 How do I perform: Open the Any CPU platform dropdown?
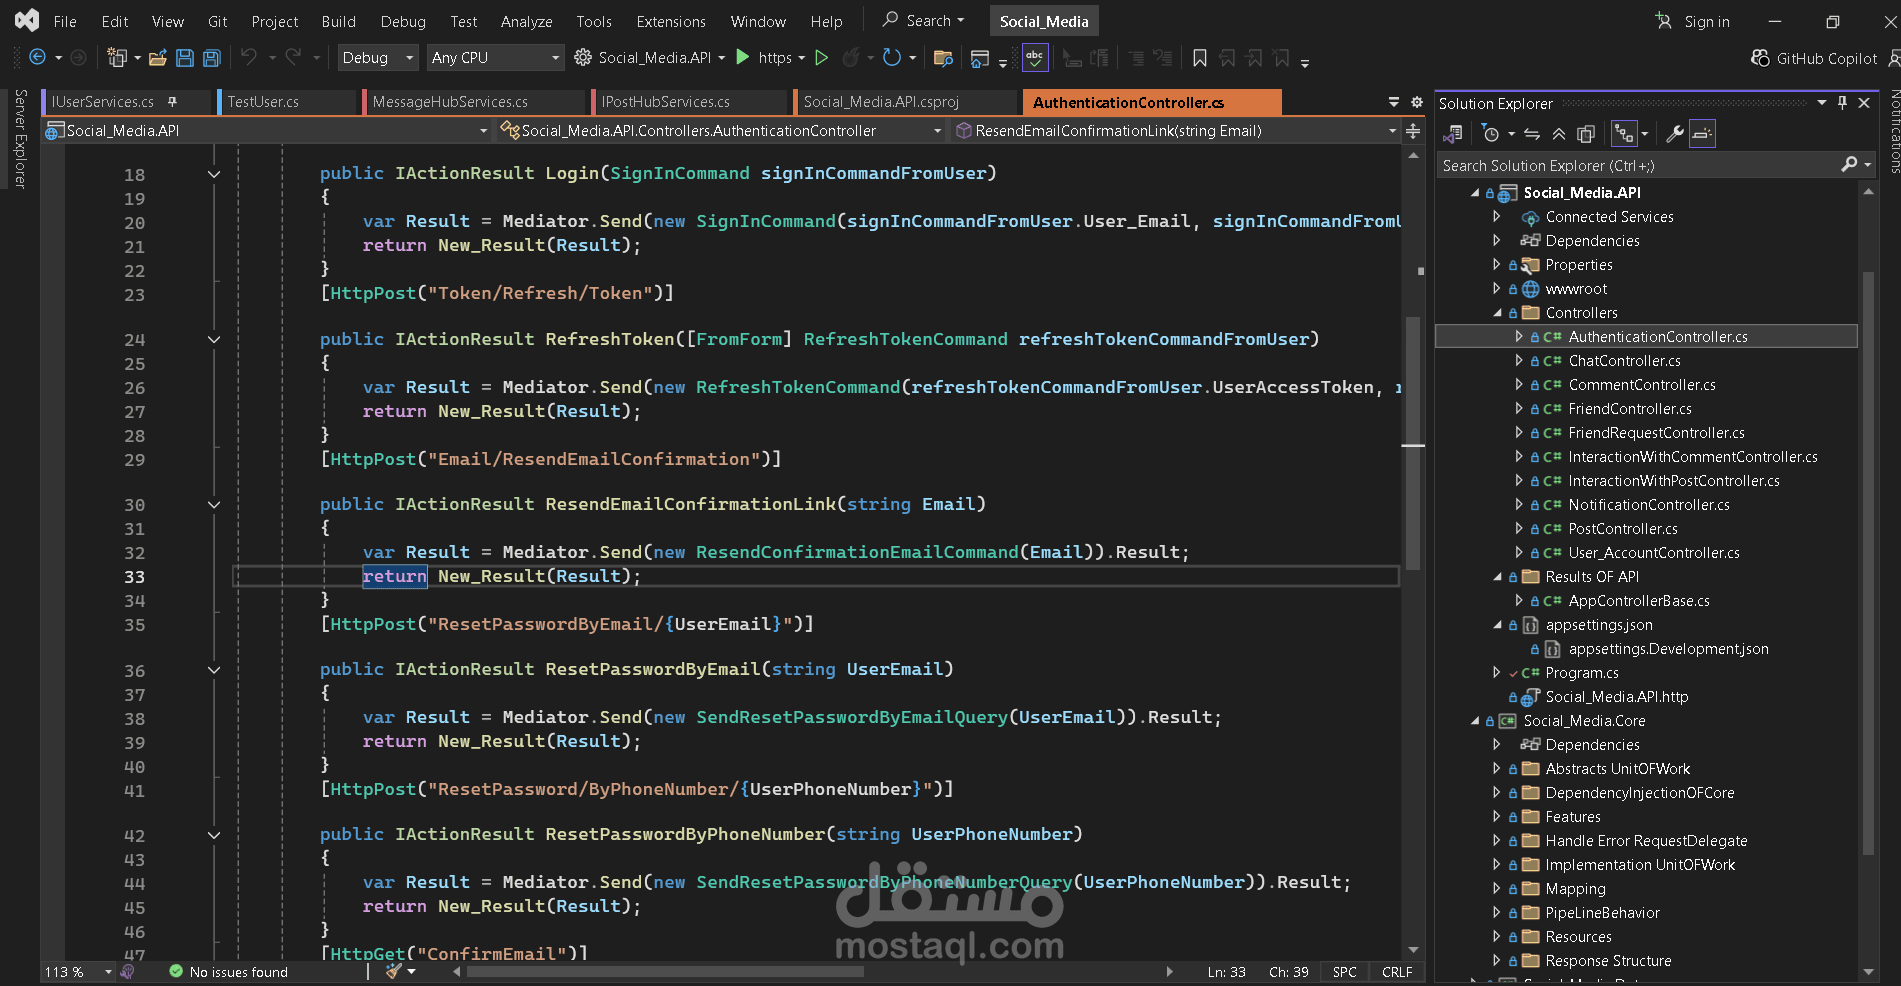pos(495,58)
